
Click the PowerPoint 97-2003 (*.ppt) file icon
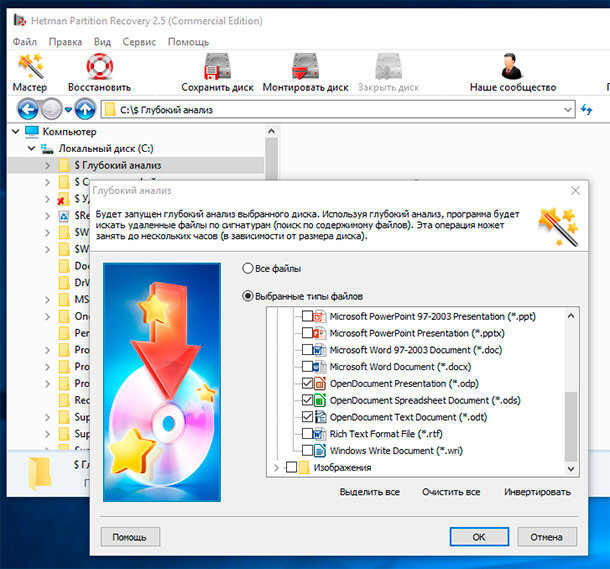[x=319, y=316]
